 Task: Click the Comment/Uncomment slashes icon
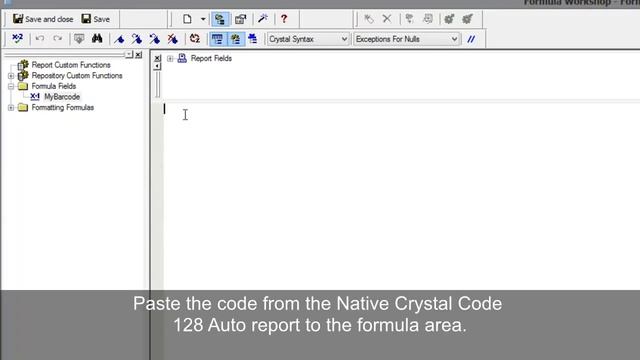coord(471,39)
